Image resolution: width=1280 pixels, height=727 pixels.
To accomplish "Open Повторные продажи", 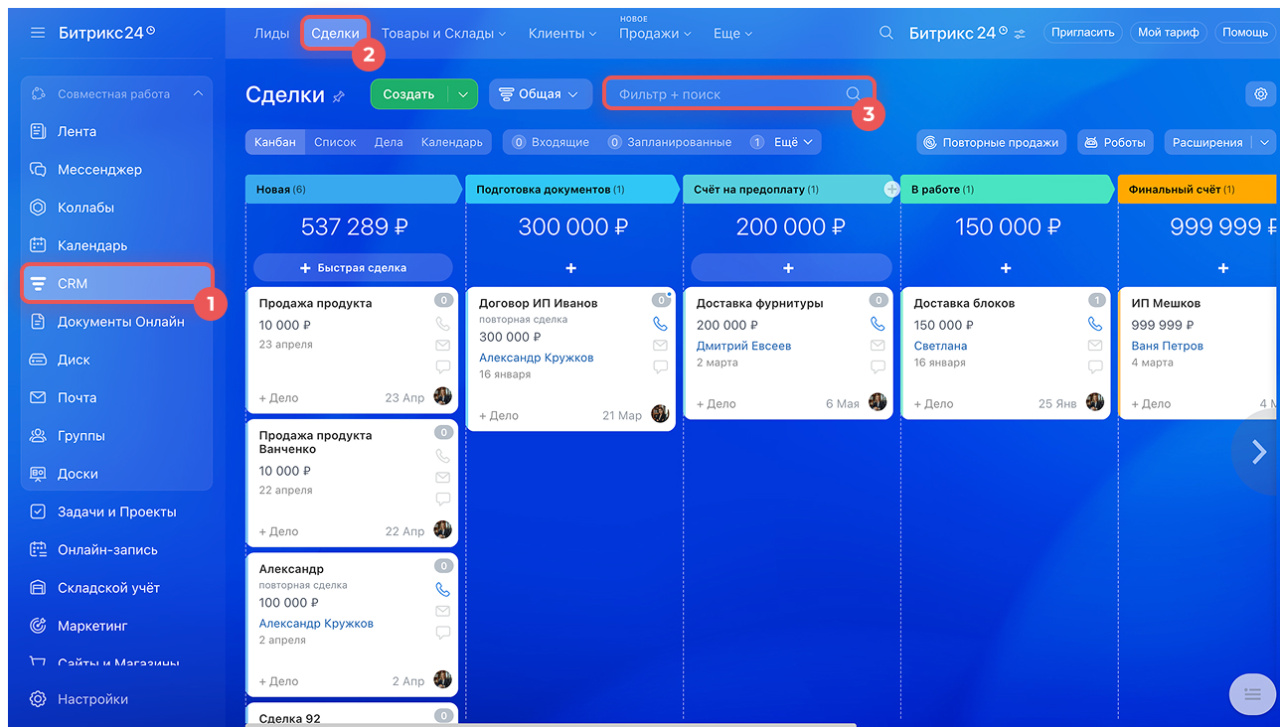I will [991, 142].
